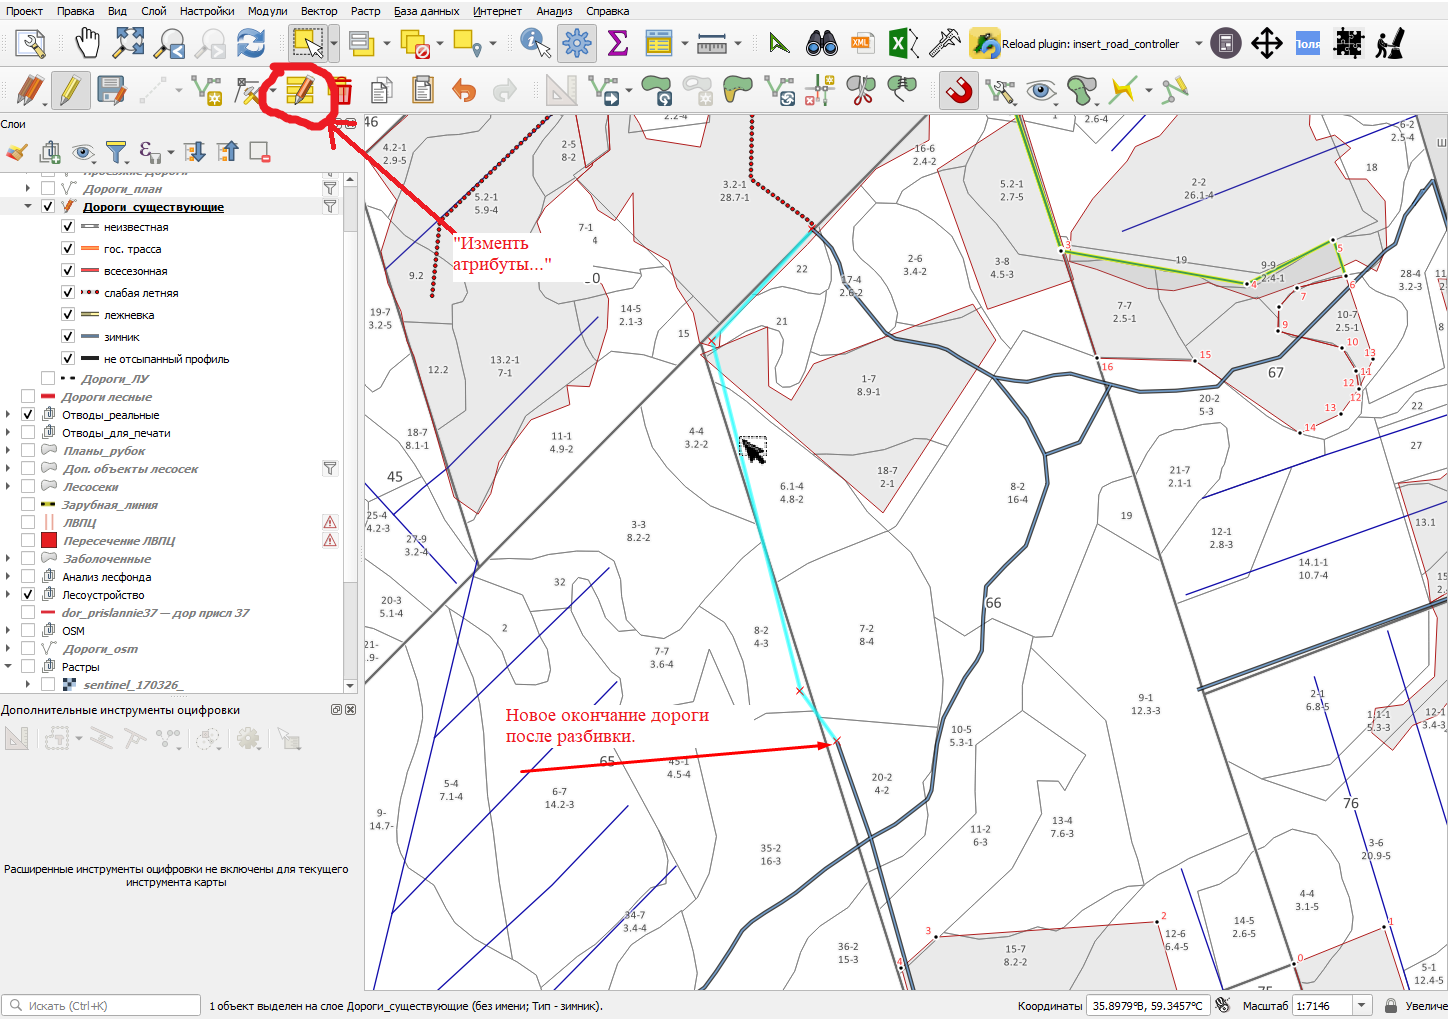The image size is (1448, 1019).
Task: Click the Excel export icon
Action: tap(902, 44)
